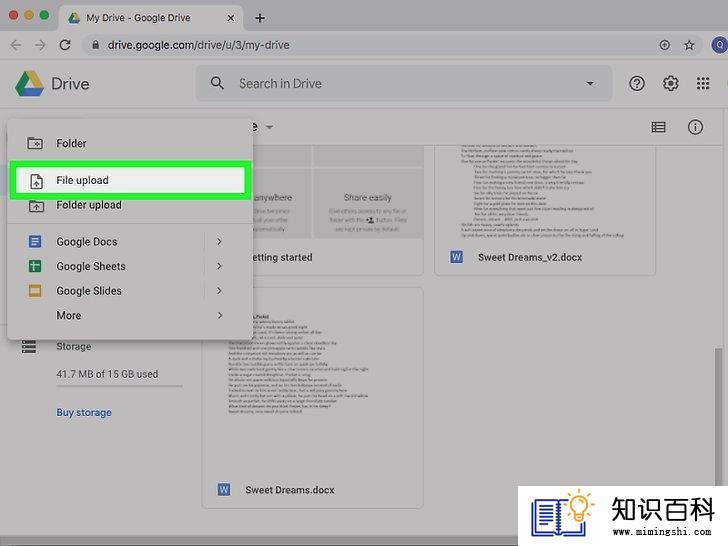Click the Storage stack icon in sidebar
Viewport: 728px width, 546px height.
29,346
